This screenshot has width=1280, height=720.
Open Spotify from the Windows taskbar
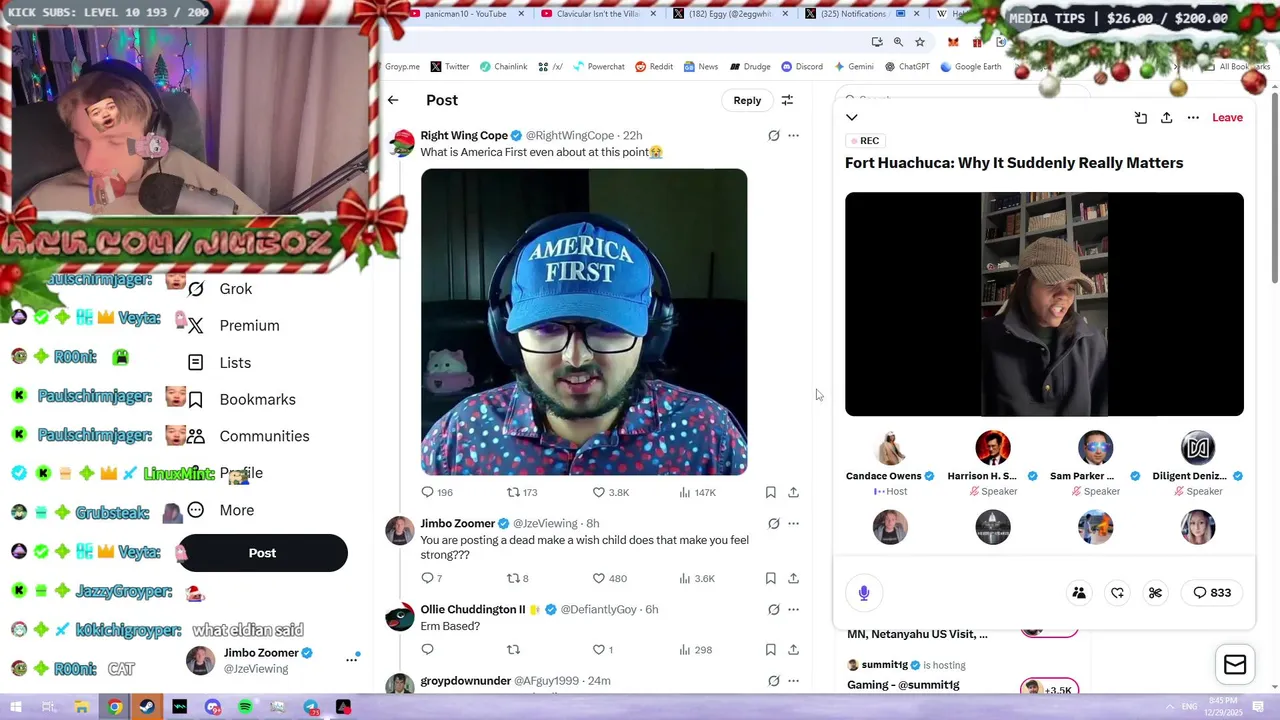click(245, 707)
